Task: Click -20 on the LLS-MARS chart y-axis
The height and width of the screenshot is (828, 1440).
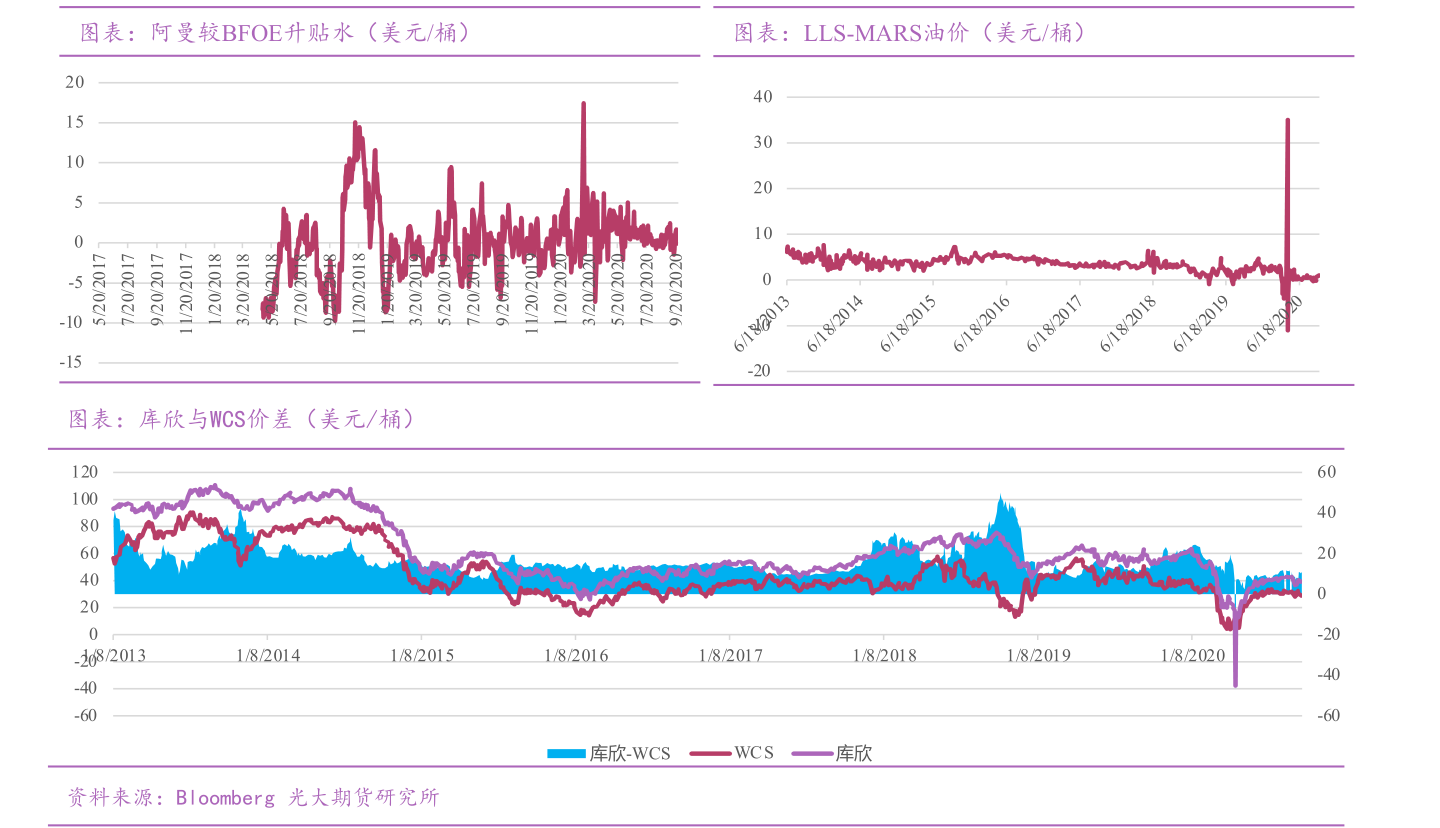Action: click(x=761, y=370)
